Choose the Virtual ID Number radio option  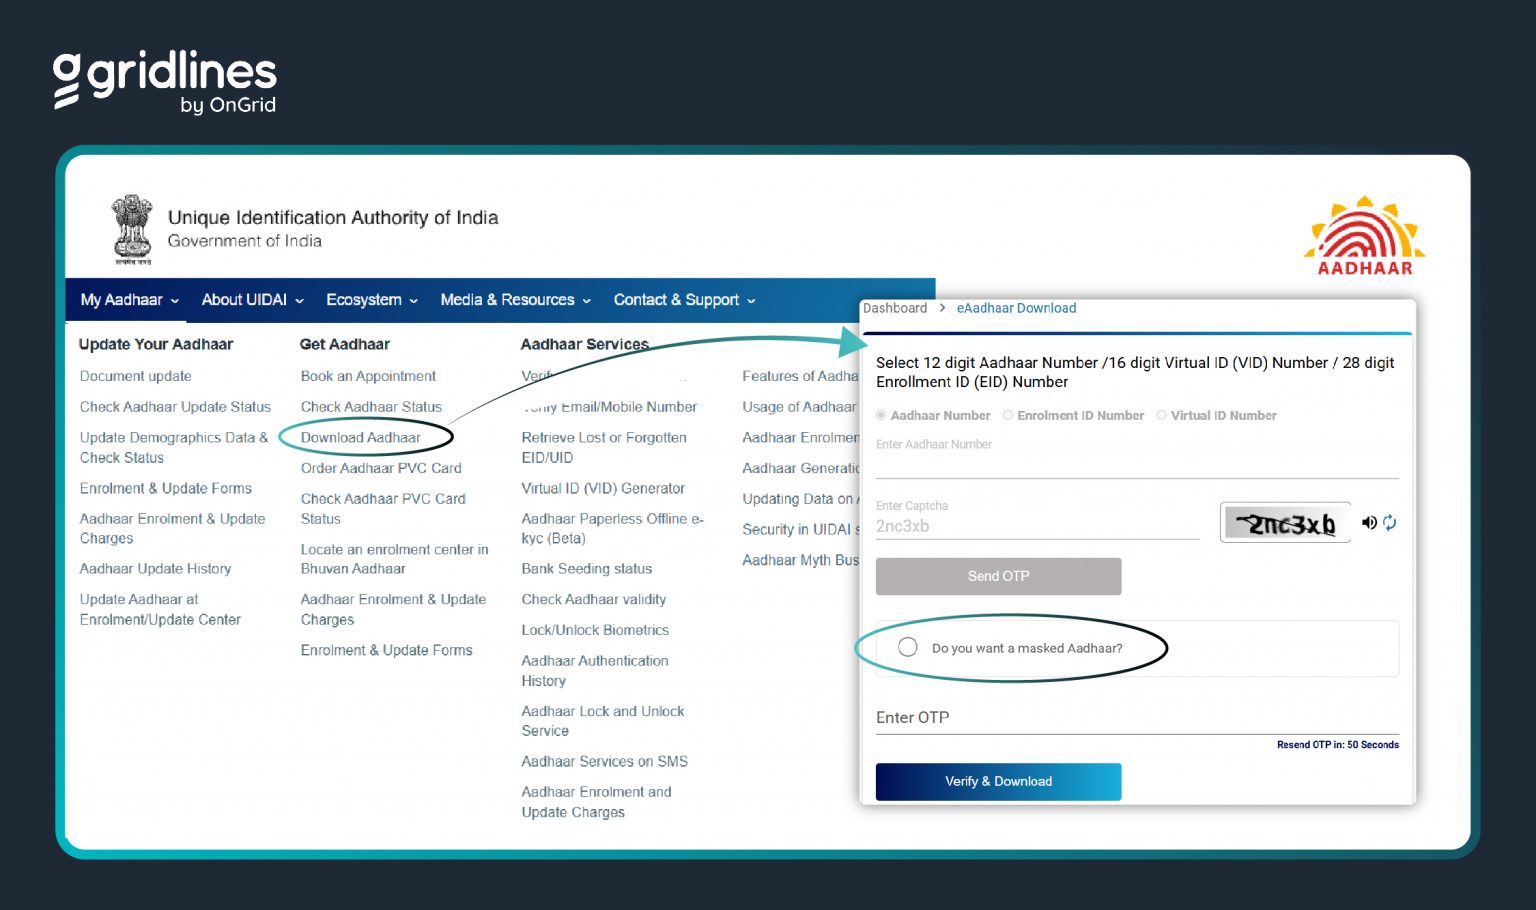point(1161,415)
